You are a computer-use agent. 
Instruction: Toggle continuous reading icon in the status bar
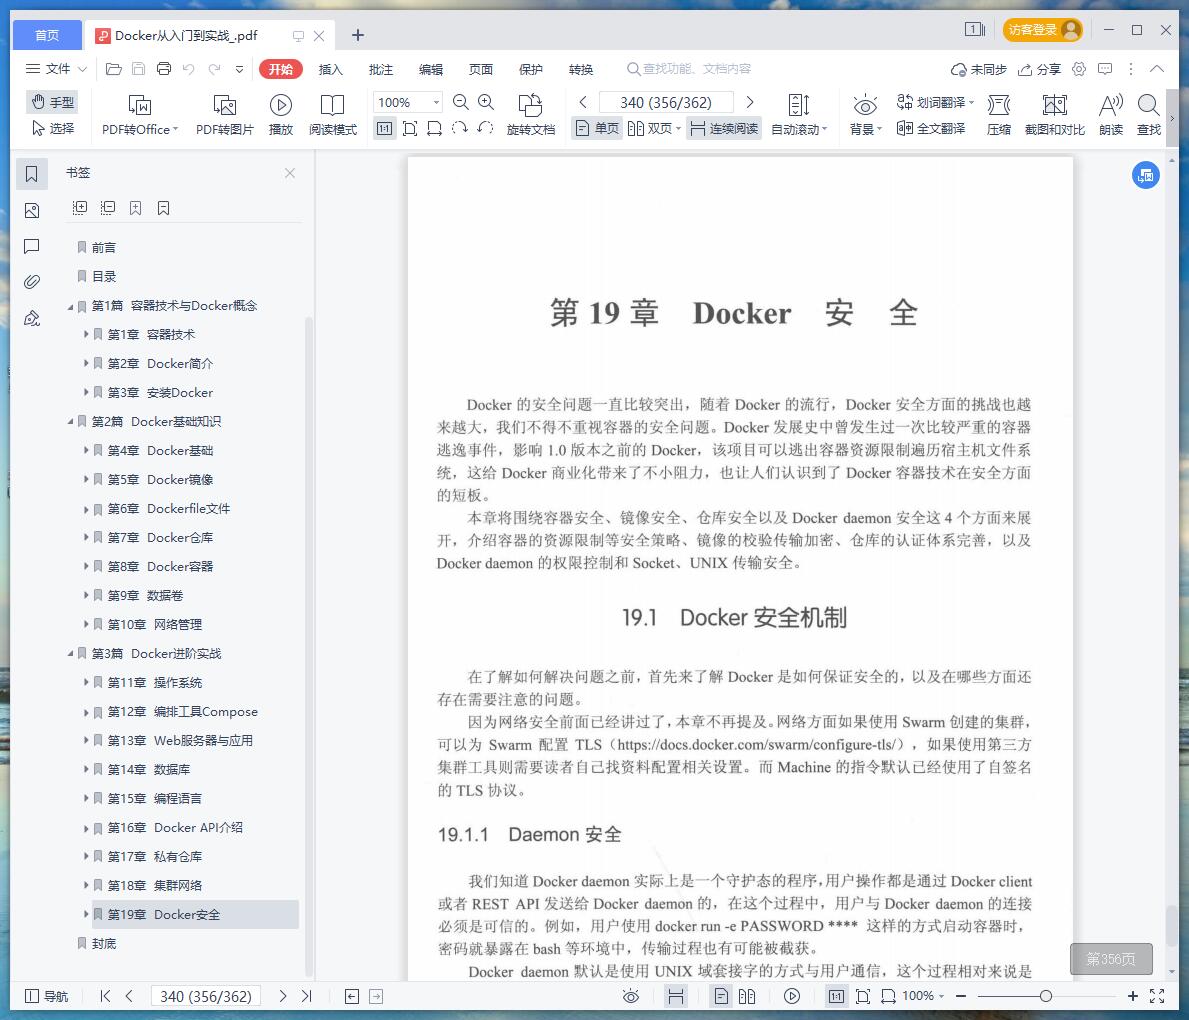pyautogui.click(x=676, y=996)
